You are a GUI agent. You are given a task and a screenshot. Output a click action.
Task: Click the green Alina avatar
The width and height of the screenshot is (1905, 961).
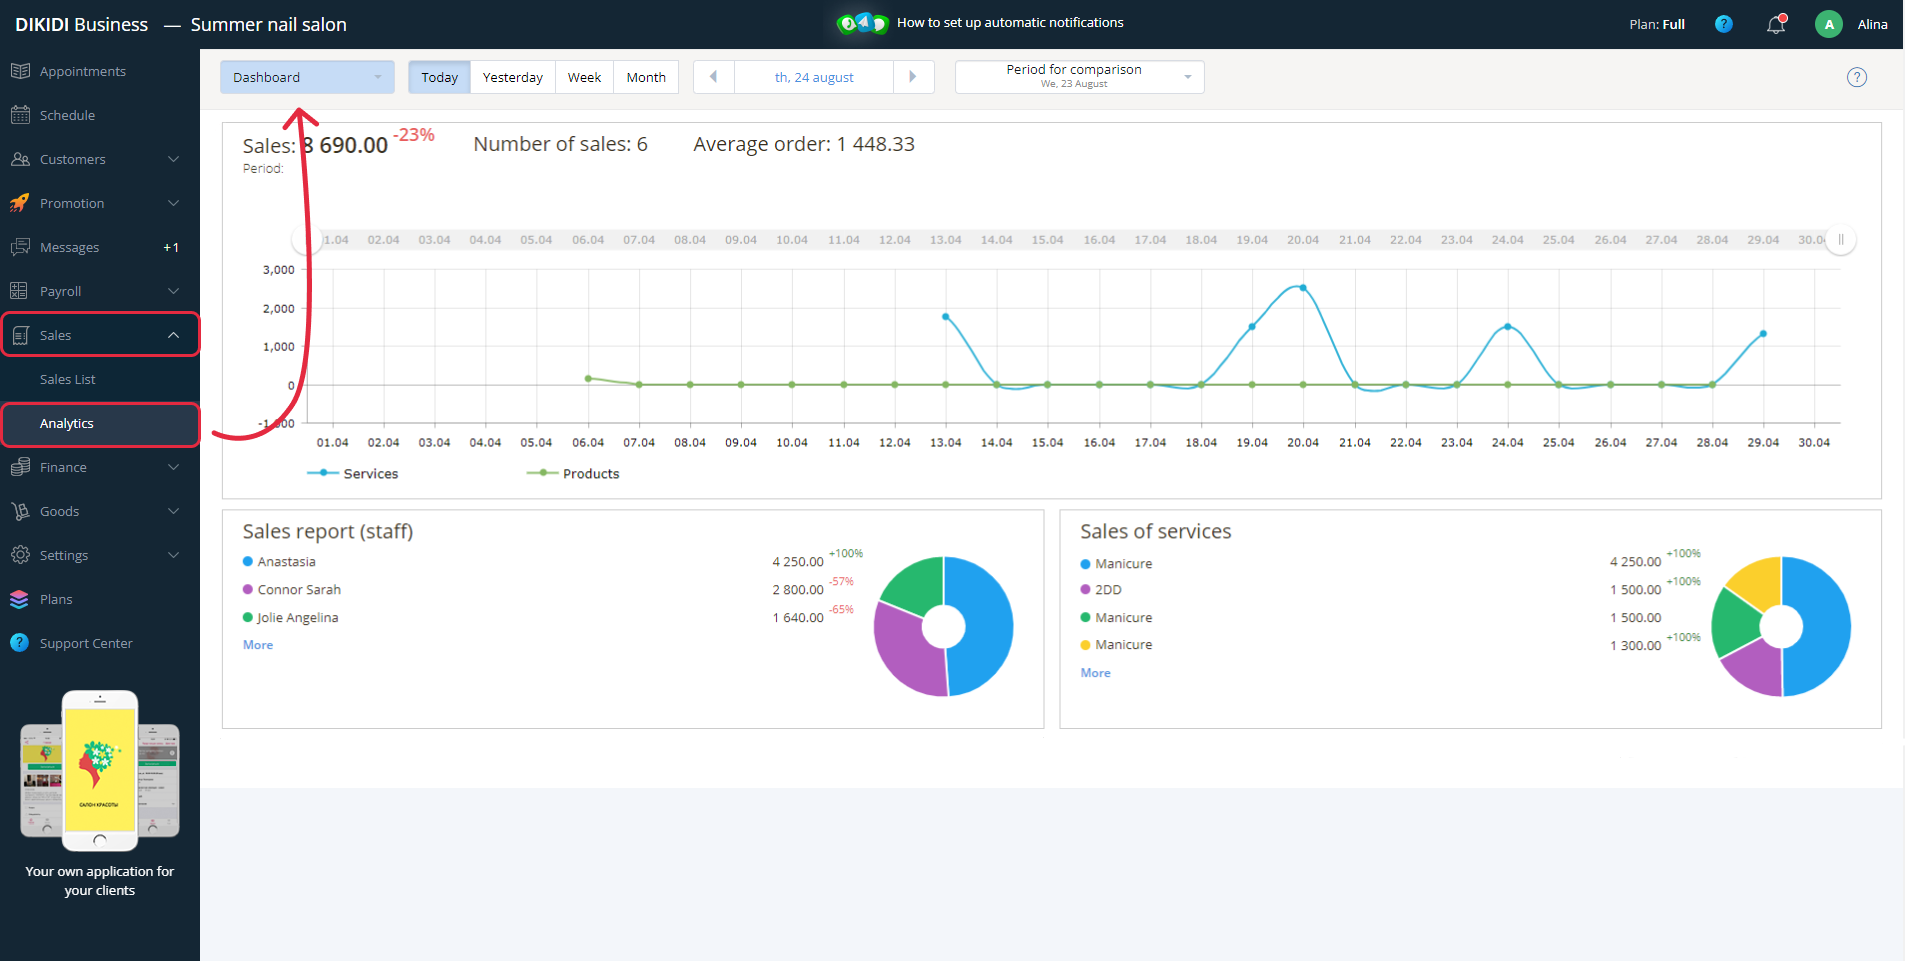[1829, 24]
